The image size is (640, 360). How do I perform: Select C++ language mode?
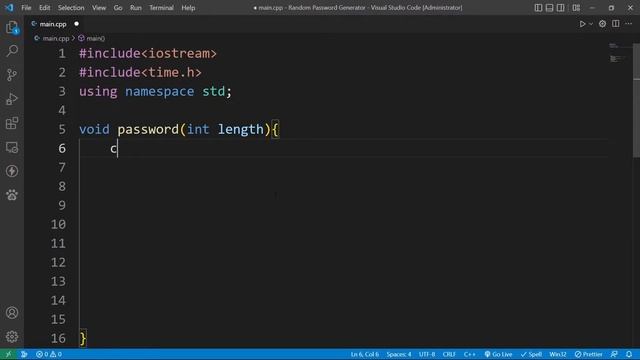470,354
